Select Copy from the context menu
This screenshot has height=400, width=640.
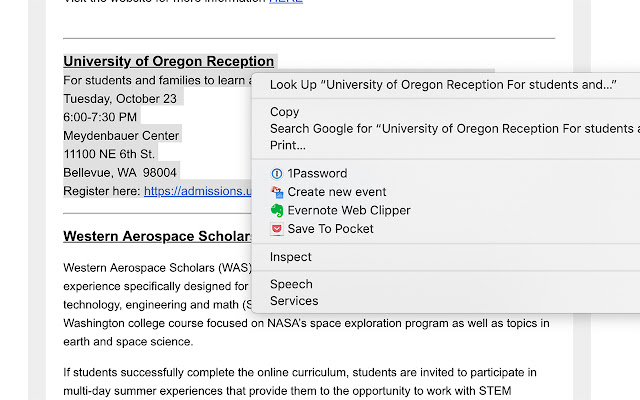click(x=285, y=112)
